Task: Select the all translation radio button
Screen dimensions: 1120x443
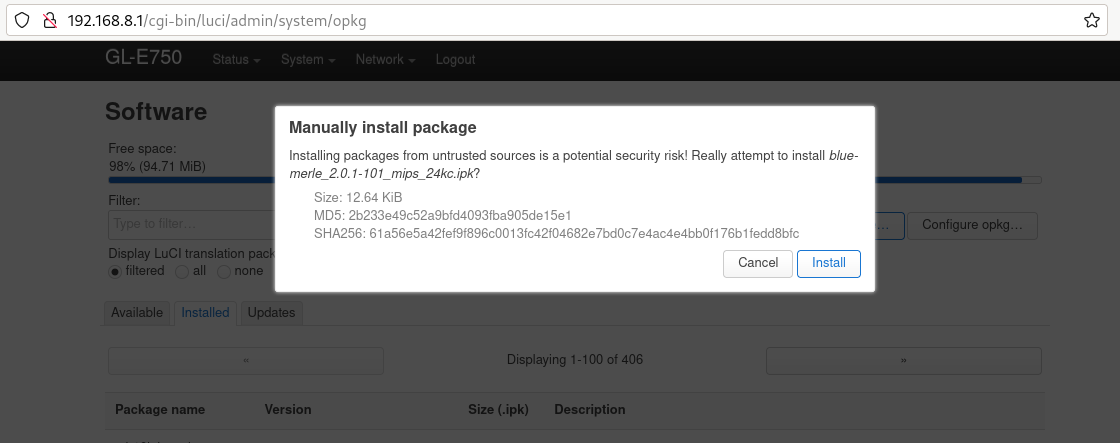Action: pos(181,272)
